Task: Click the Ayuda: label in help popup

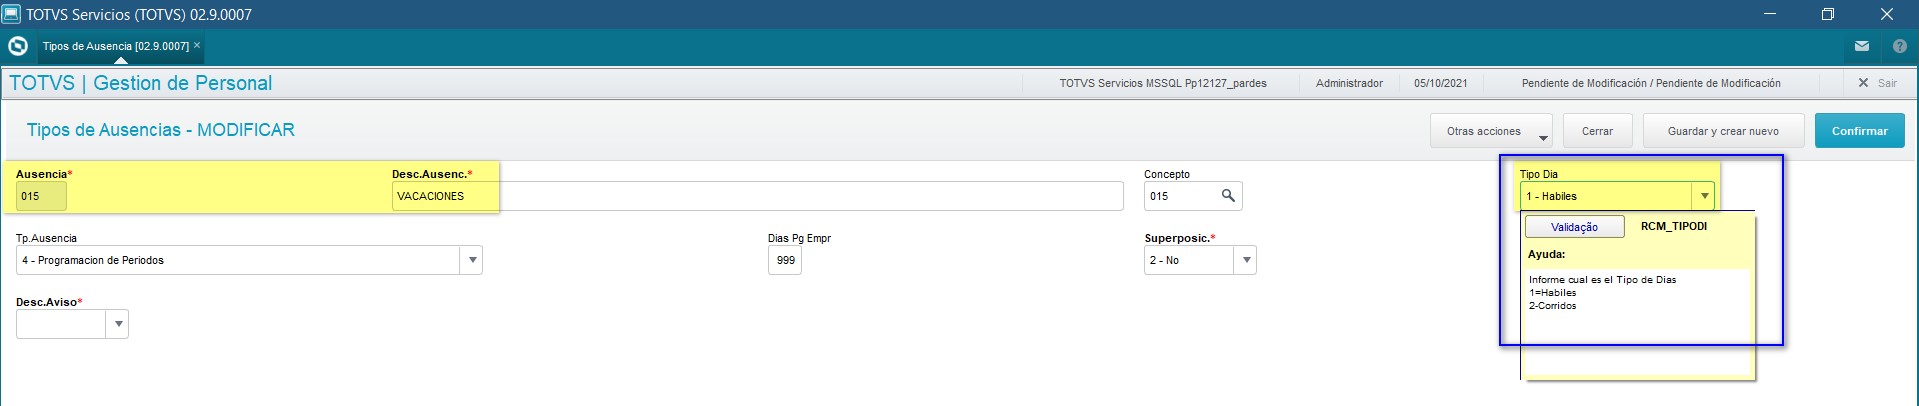Action: pyautogui.click(x=1546, y=254)
